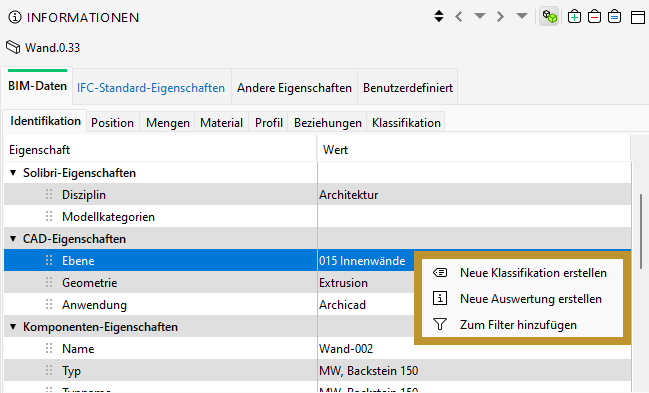The image size is (649, 393).
Task: Go forward with the right chevron
Action: [x=500, y=17]
